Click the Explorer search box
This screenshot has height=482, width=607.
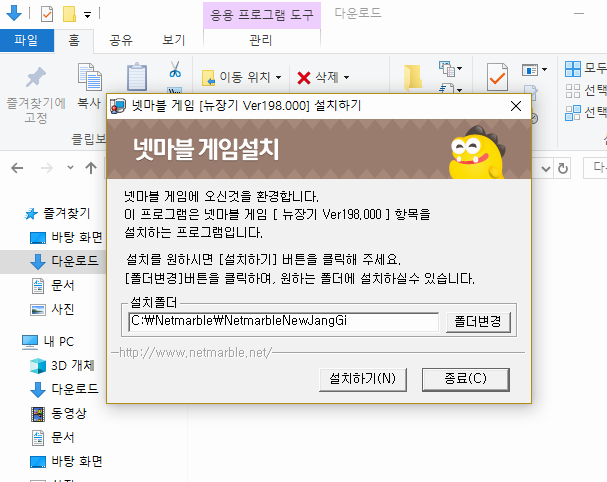[595, 168]
